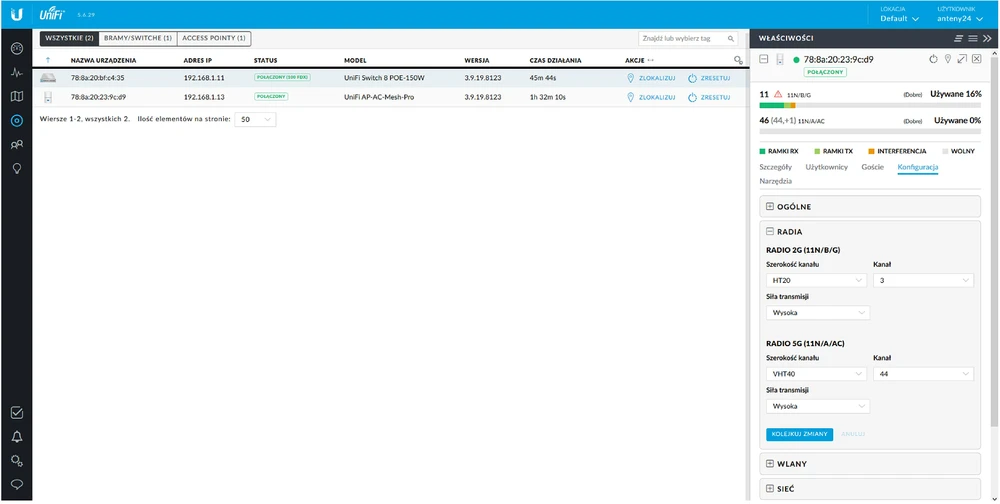The width and height of the screenshot is (1000, 504).
Task: Open the 2G Kanał dropdown showing 3
Action: [923, 281]
